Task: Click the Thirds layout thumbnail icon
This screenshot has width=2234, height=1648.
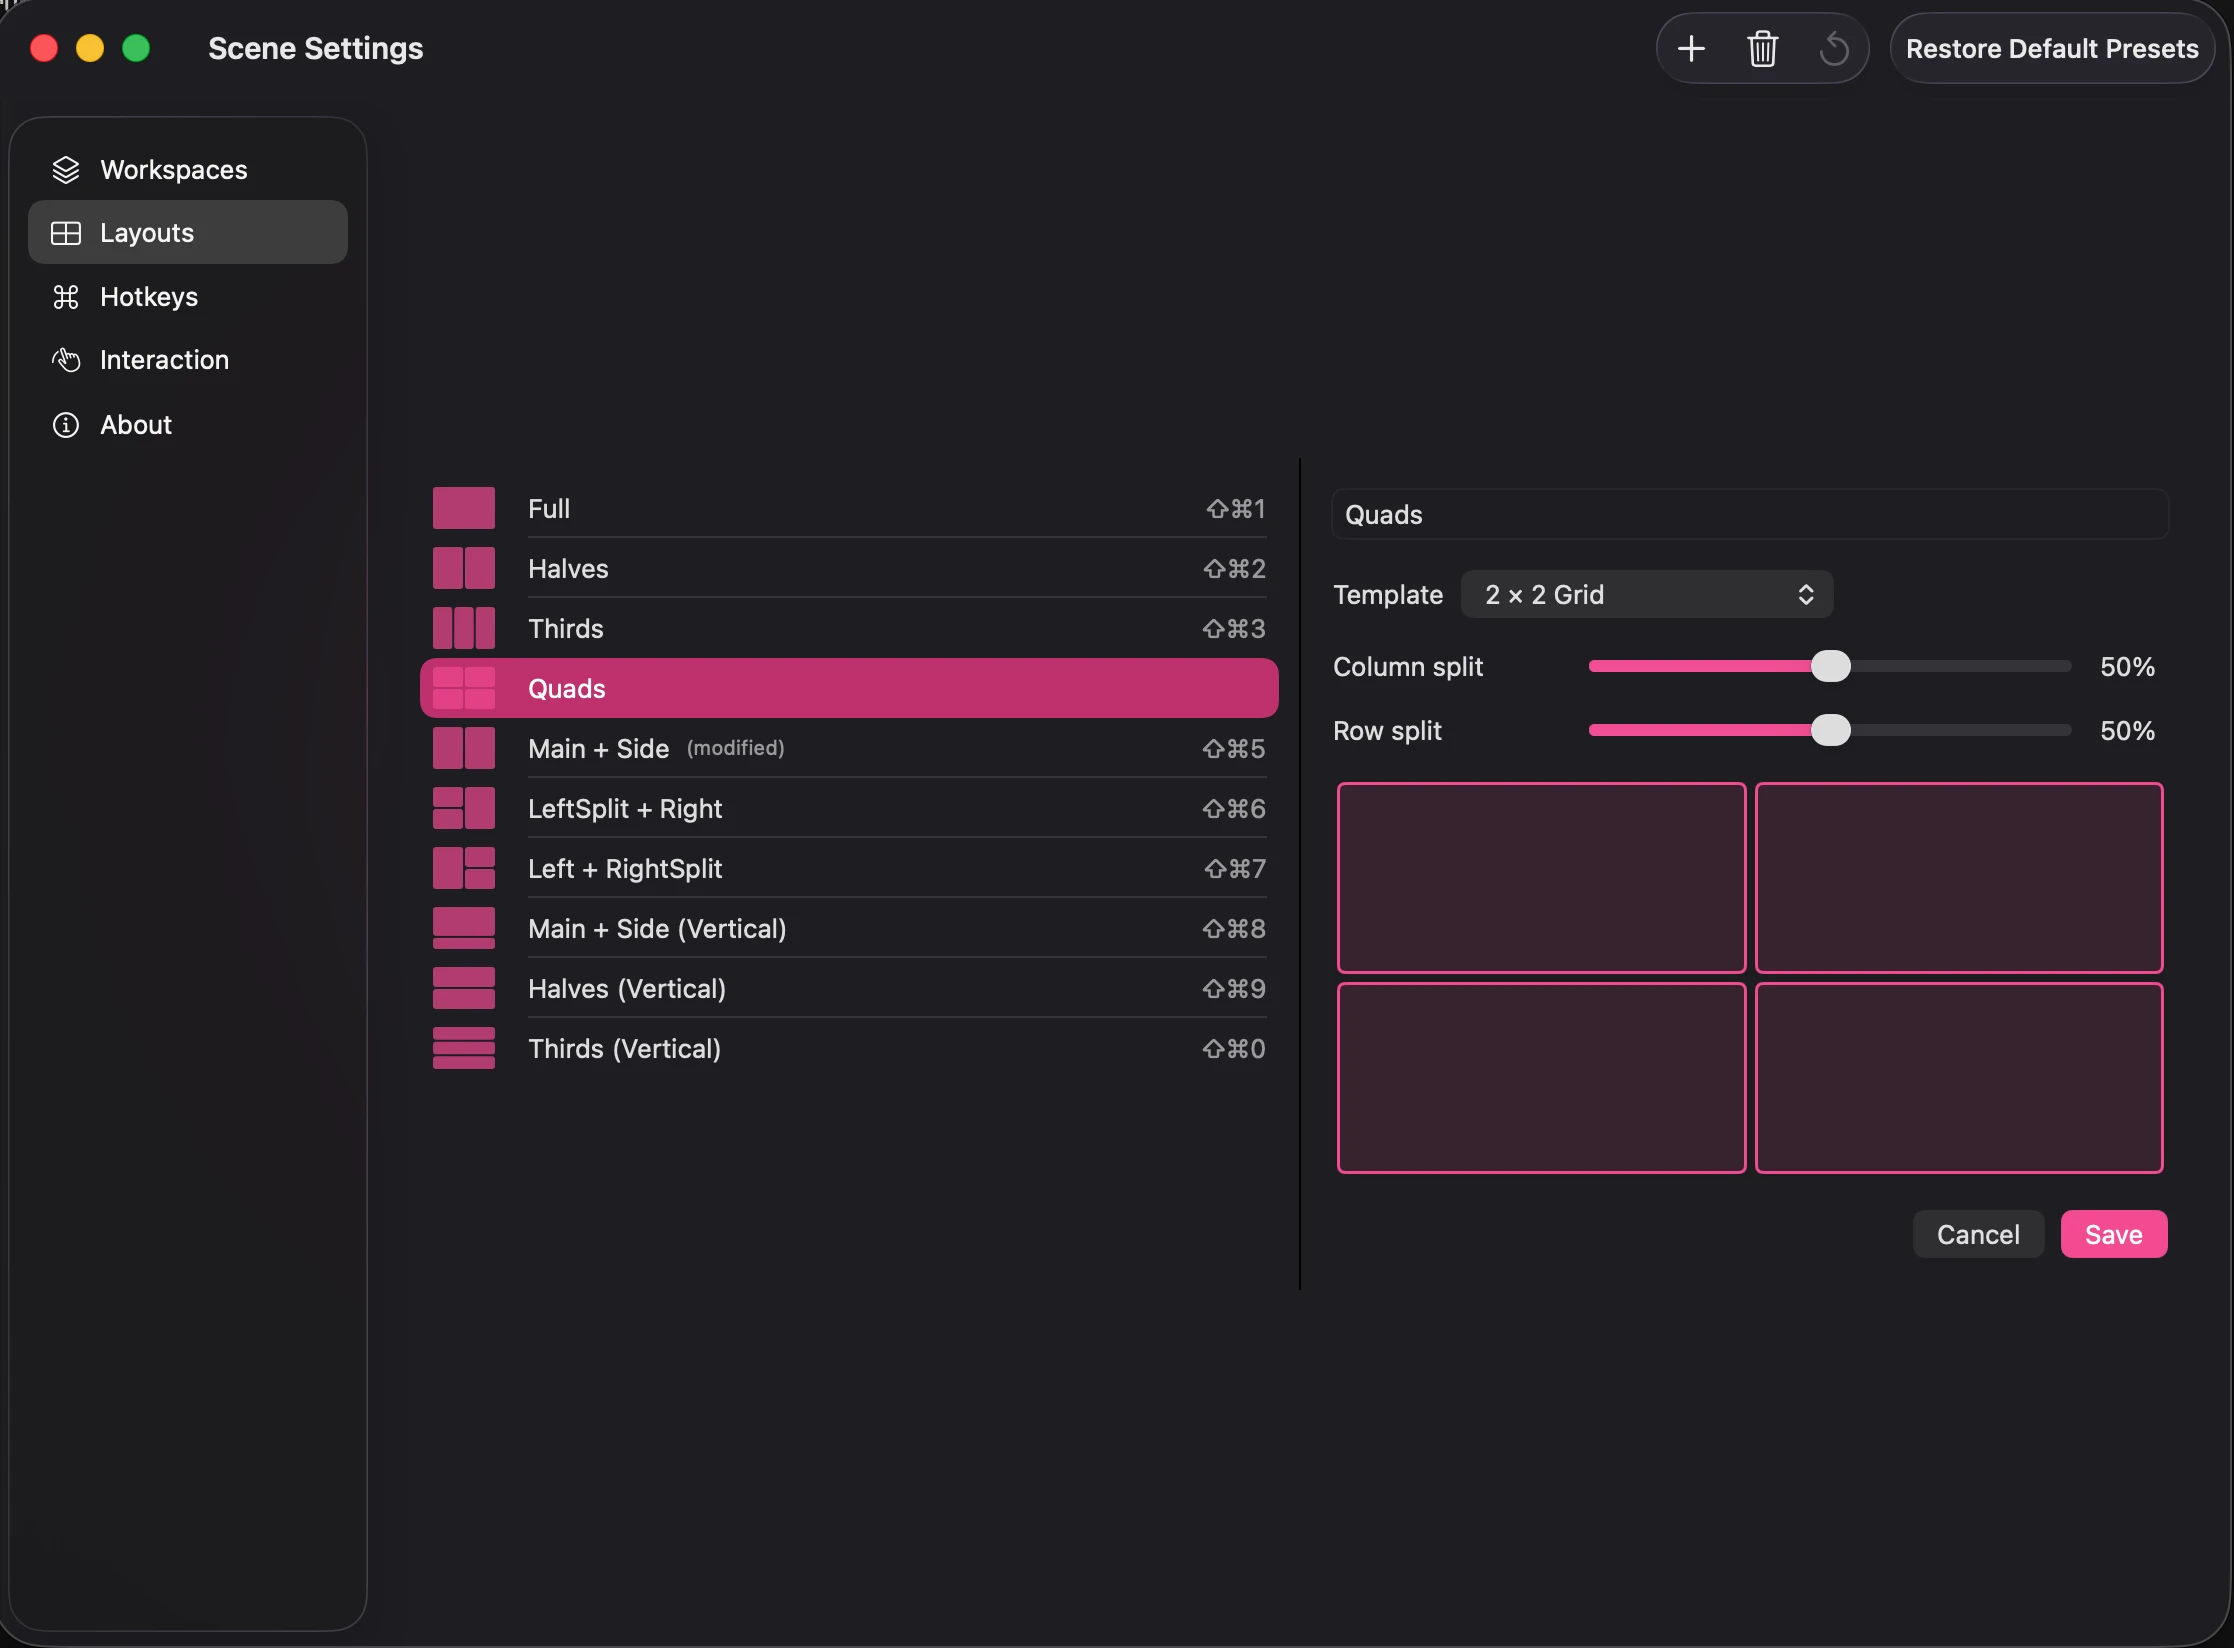Action: pyautogui.click(x=464, y=628)
